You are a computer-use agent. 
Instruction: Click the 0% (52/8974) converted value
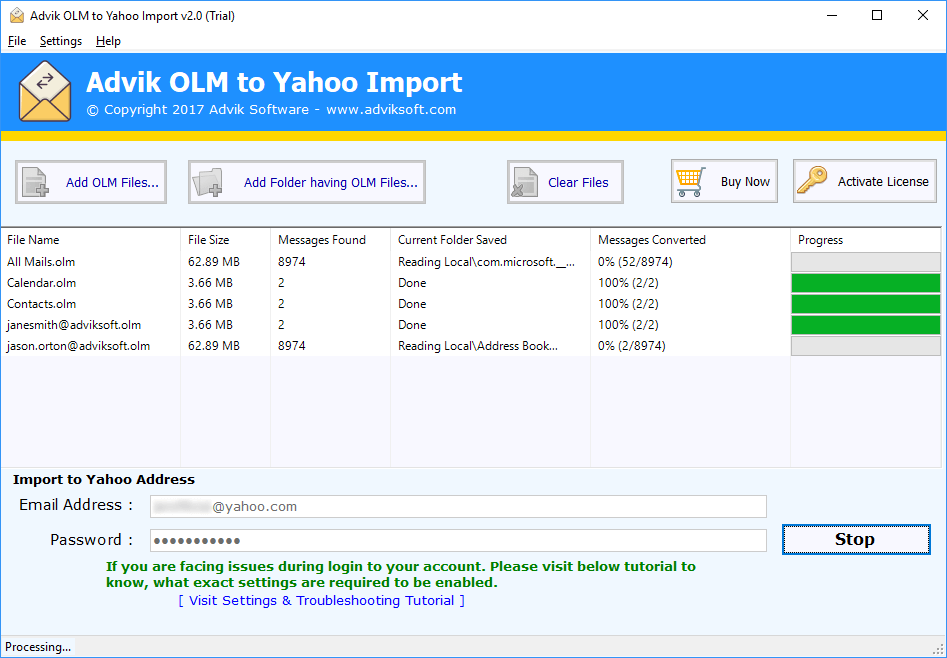[635, 262]
